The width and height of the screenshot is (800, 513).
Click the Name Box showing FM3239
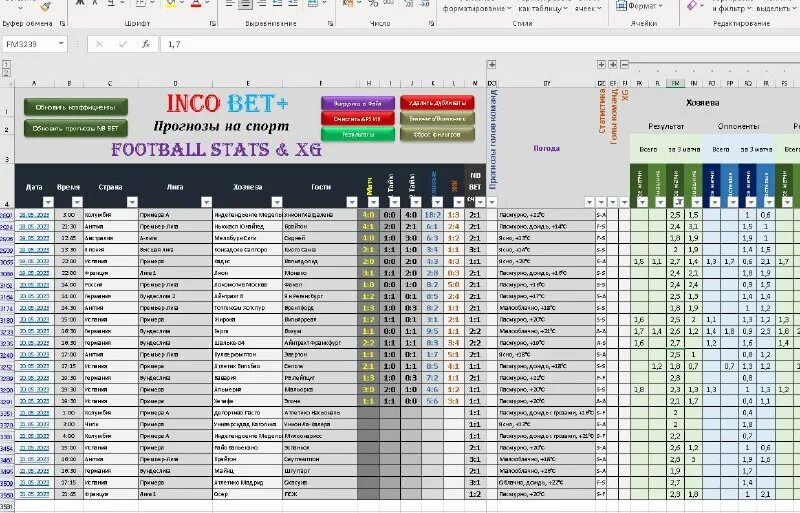[x=30, y=44]
